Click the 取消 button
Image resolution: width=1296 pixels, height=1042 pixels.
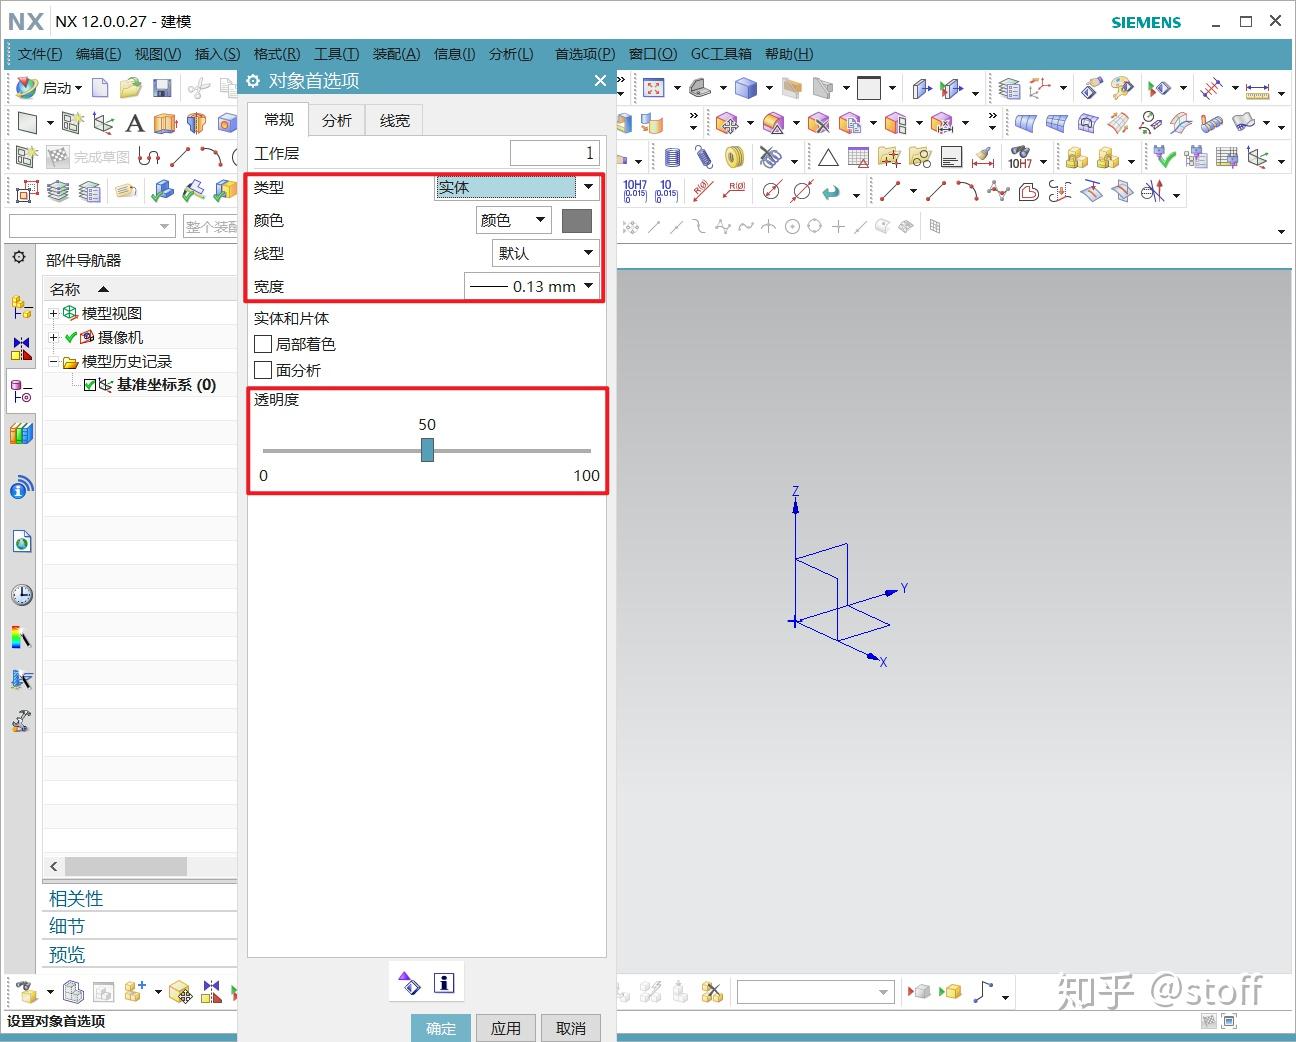click(571, 1028)
